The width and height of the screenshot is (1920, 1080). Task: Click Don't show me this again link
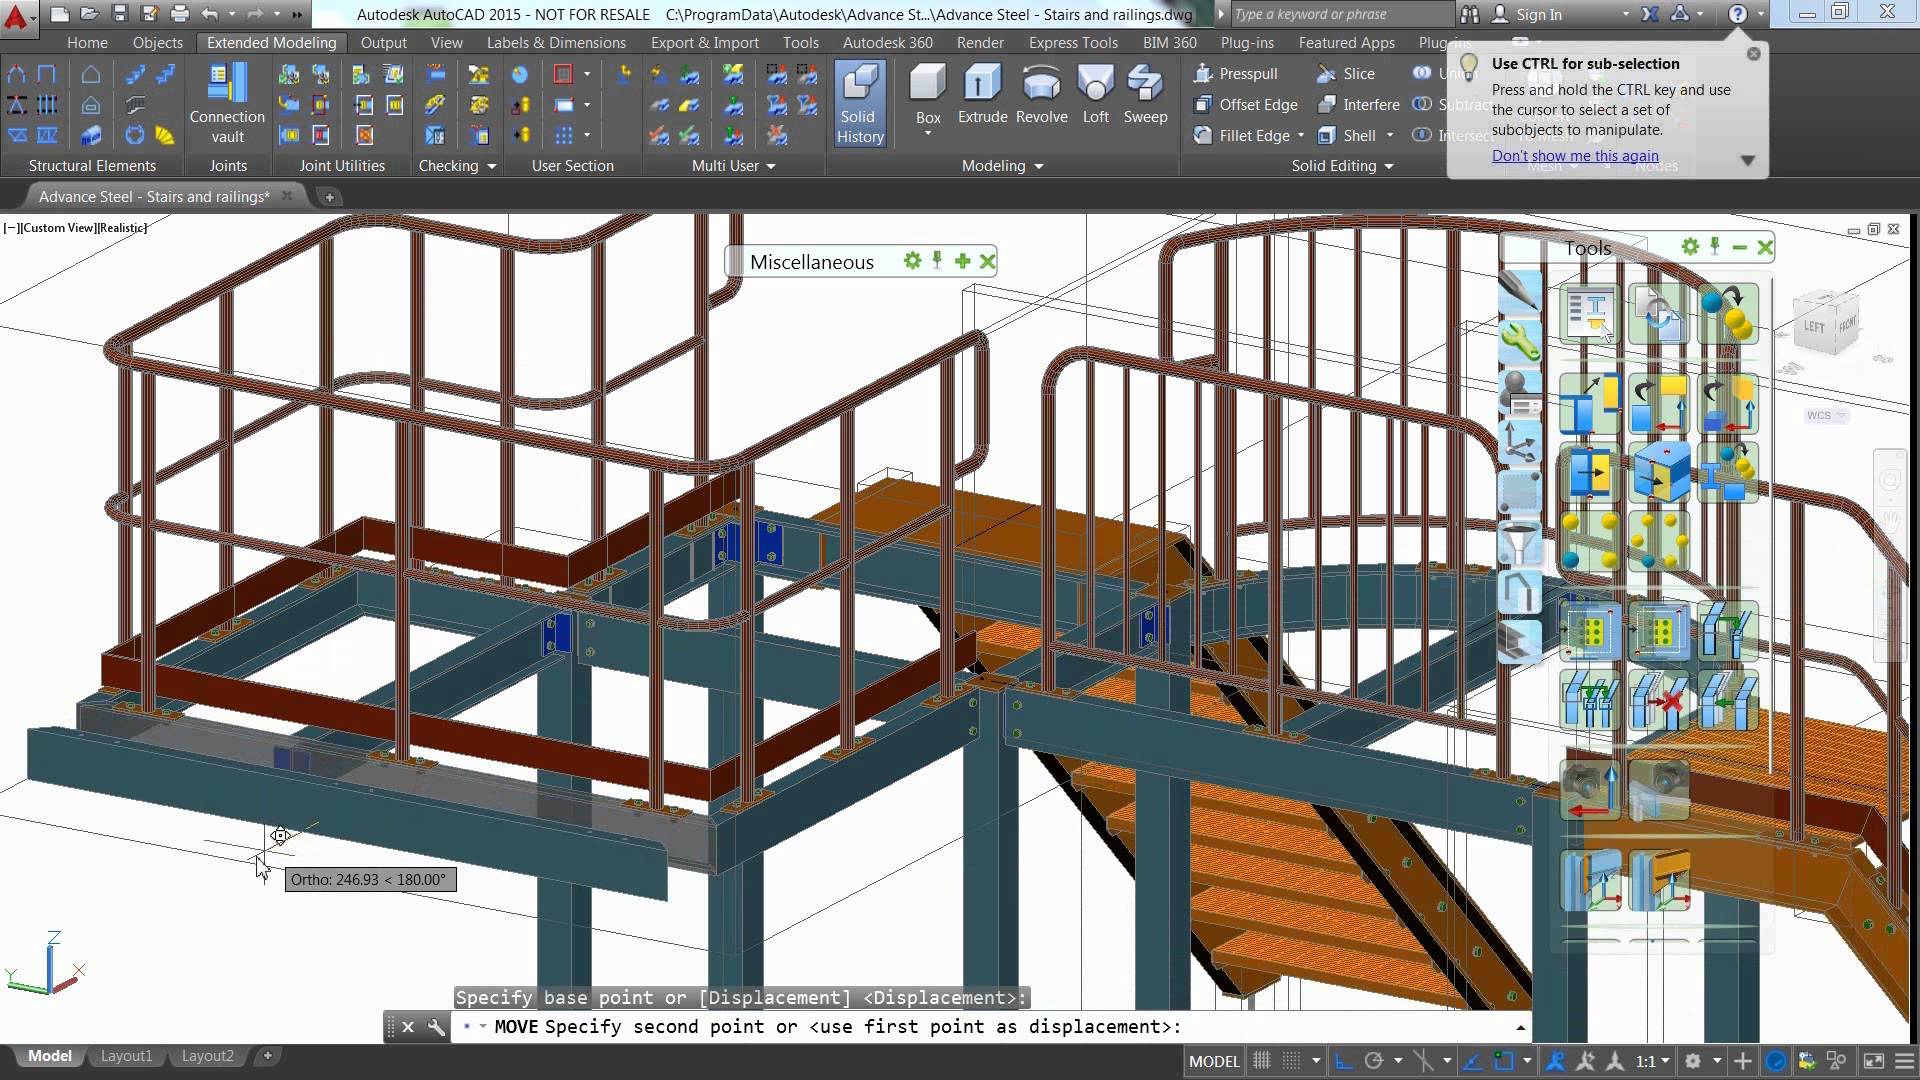pos(1575,154)
